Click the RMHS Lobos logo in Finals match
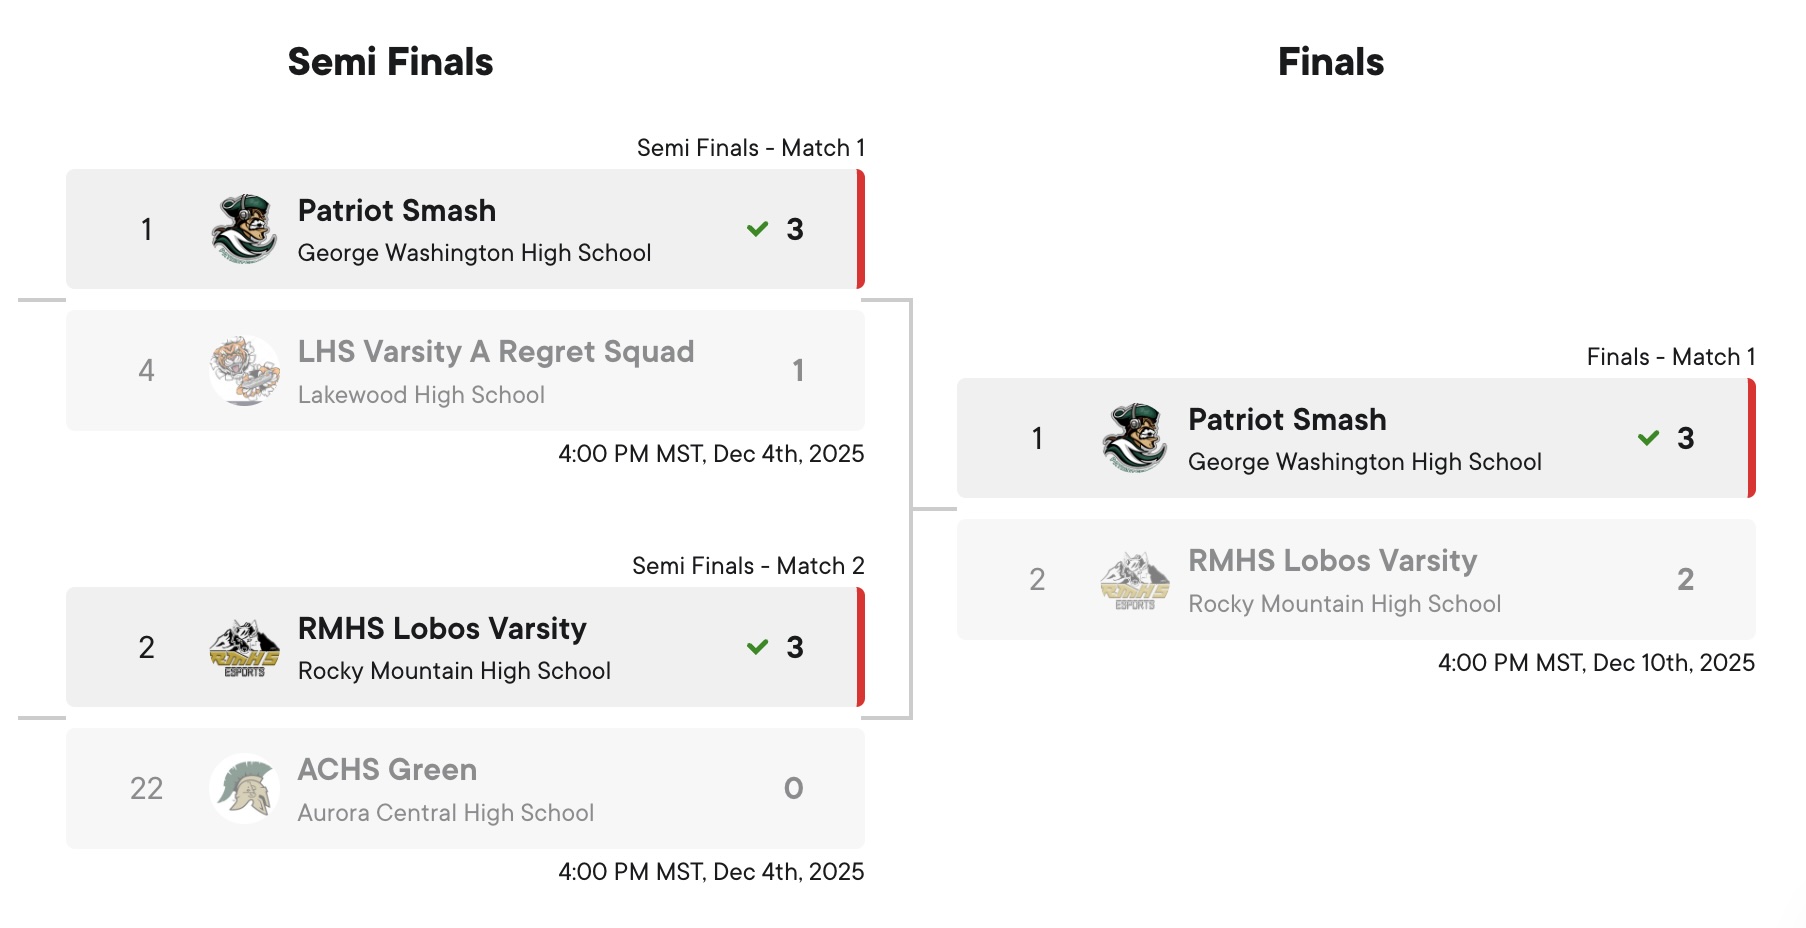 pos(1134,579)
